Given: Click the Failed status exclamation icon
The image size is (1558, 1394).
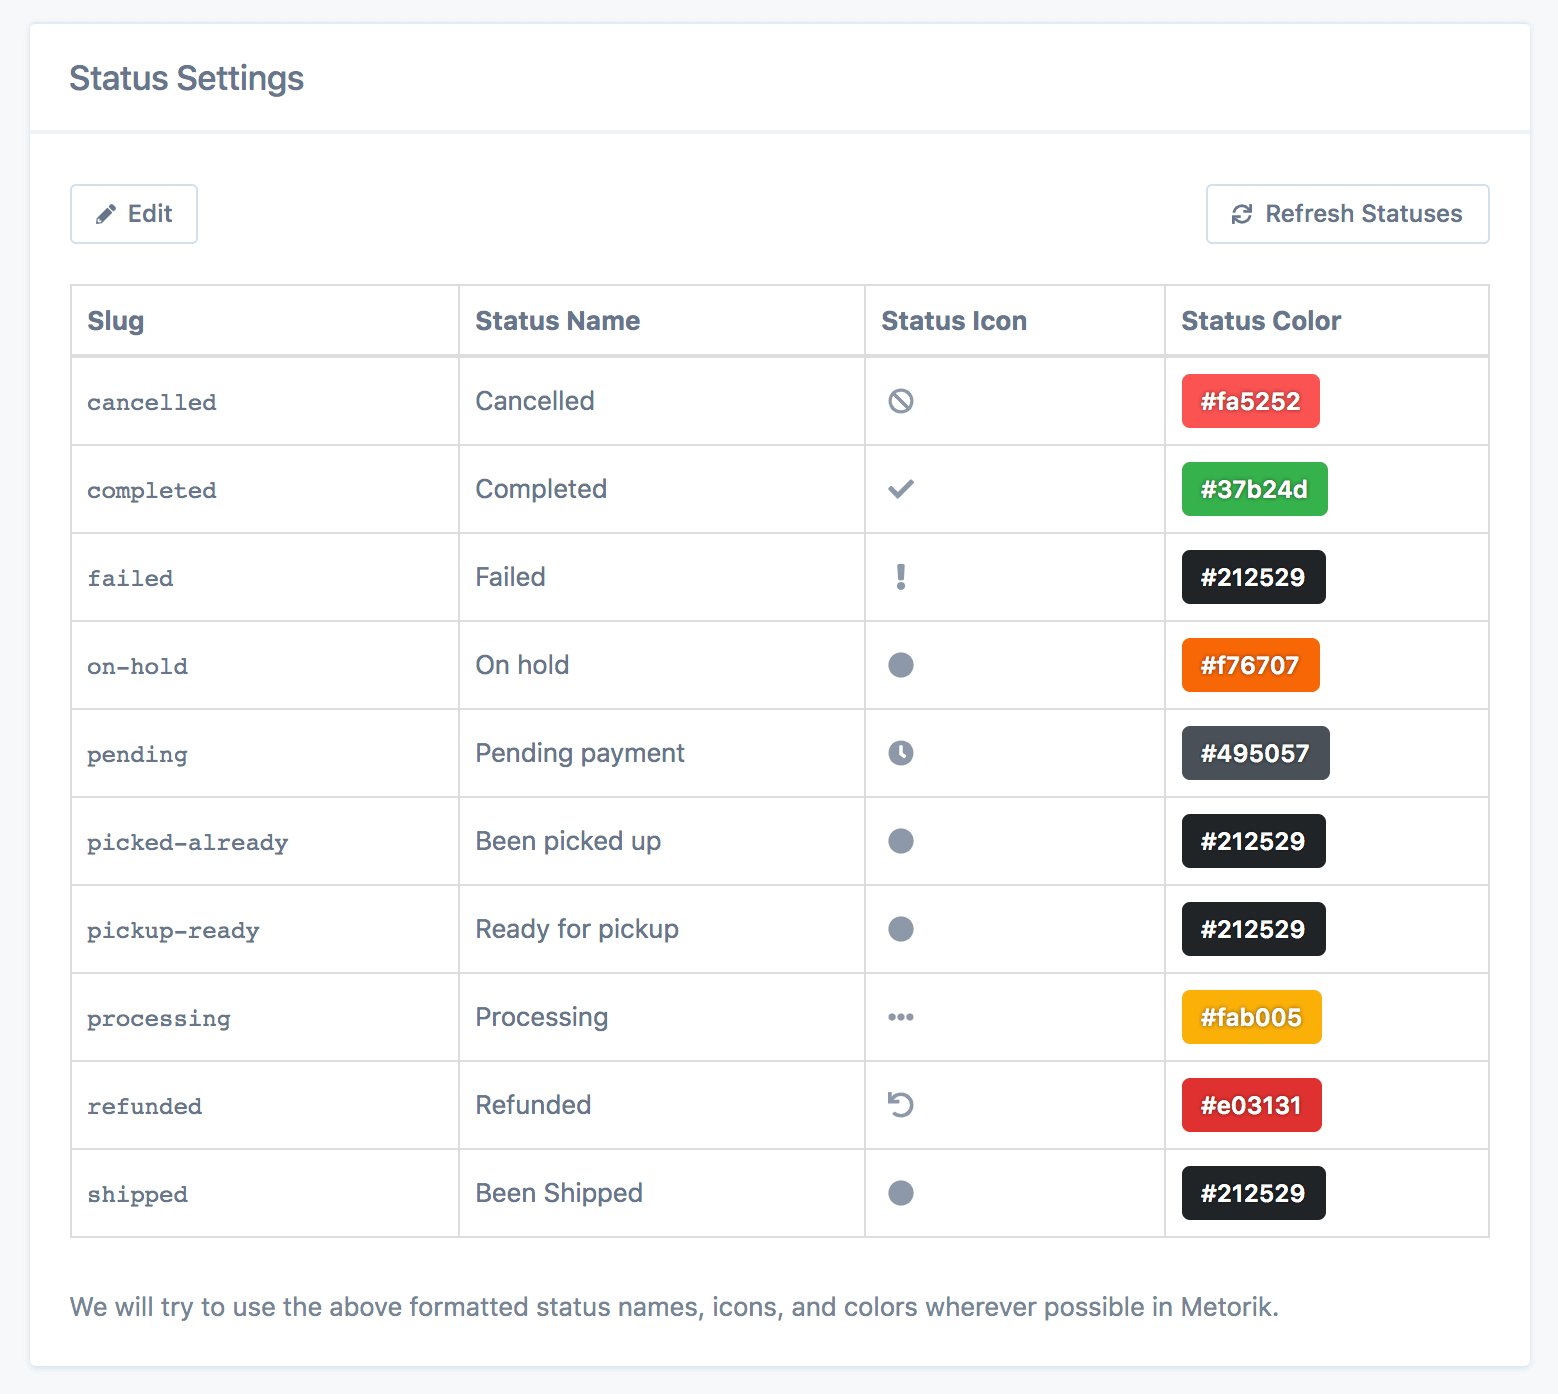Looking at the screenshot, I should point(901,577).
